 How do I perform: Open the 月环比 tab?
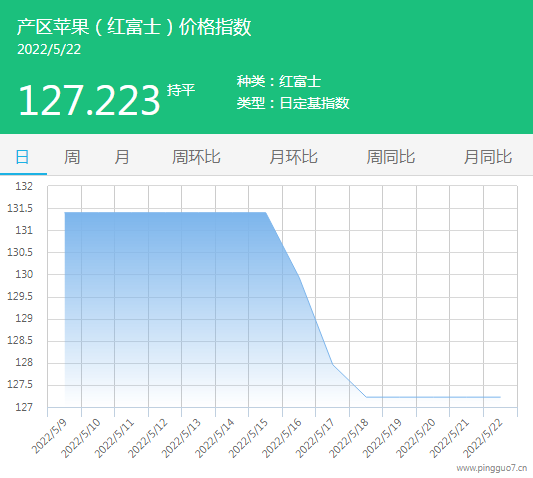(x=293, y=157)
